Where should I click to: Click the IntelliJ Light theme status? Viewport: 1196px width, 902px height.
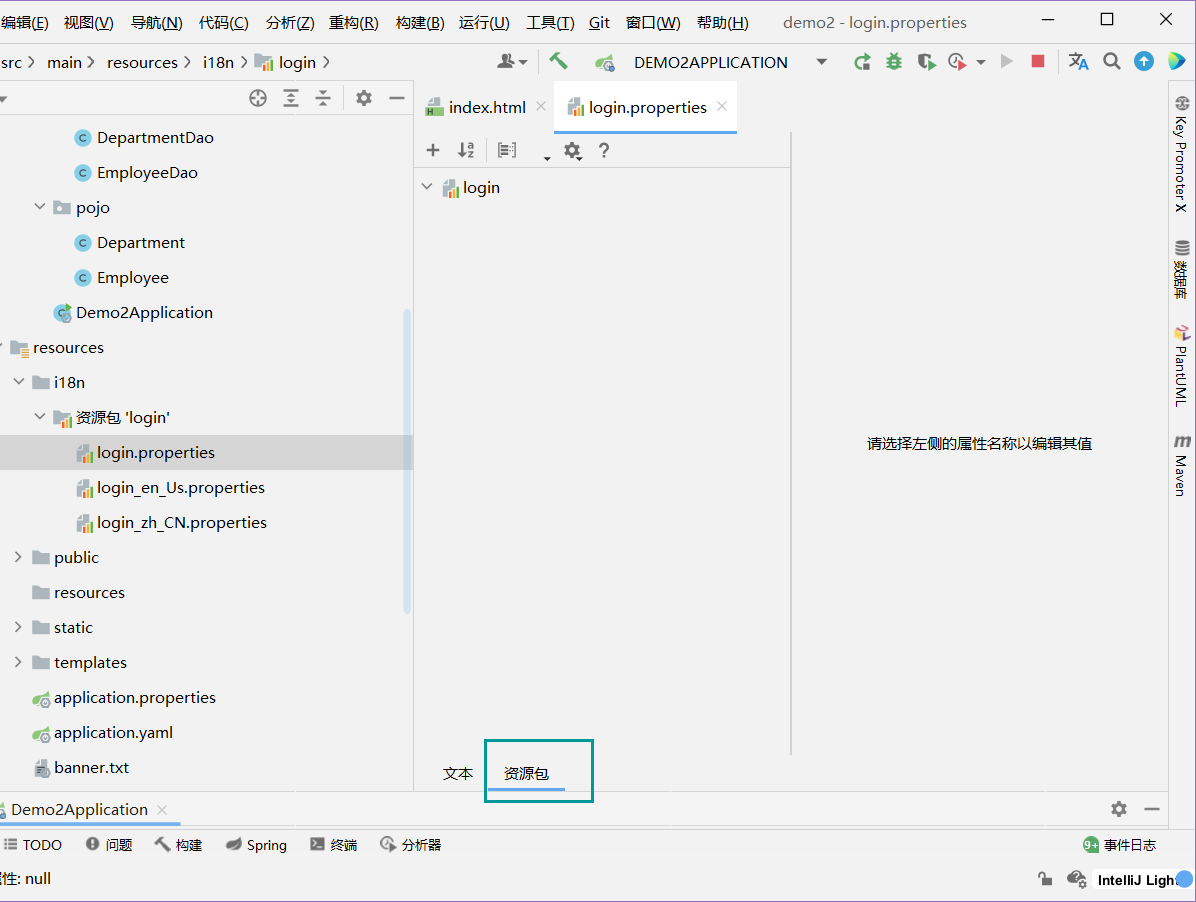(1137, 880)
